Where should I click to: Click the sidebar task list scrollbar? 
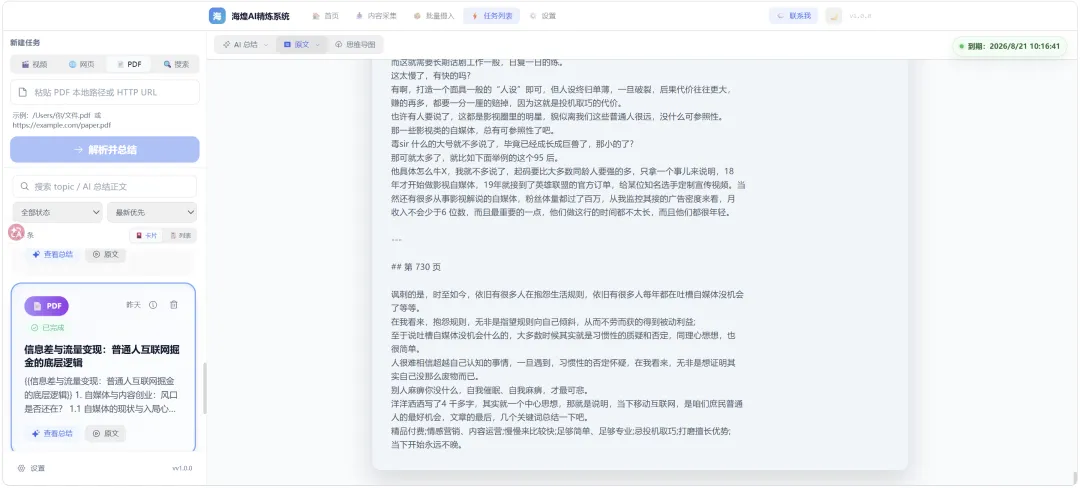pyautogui.click(x=205, y=389)
